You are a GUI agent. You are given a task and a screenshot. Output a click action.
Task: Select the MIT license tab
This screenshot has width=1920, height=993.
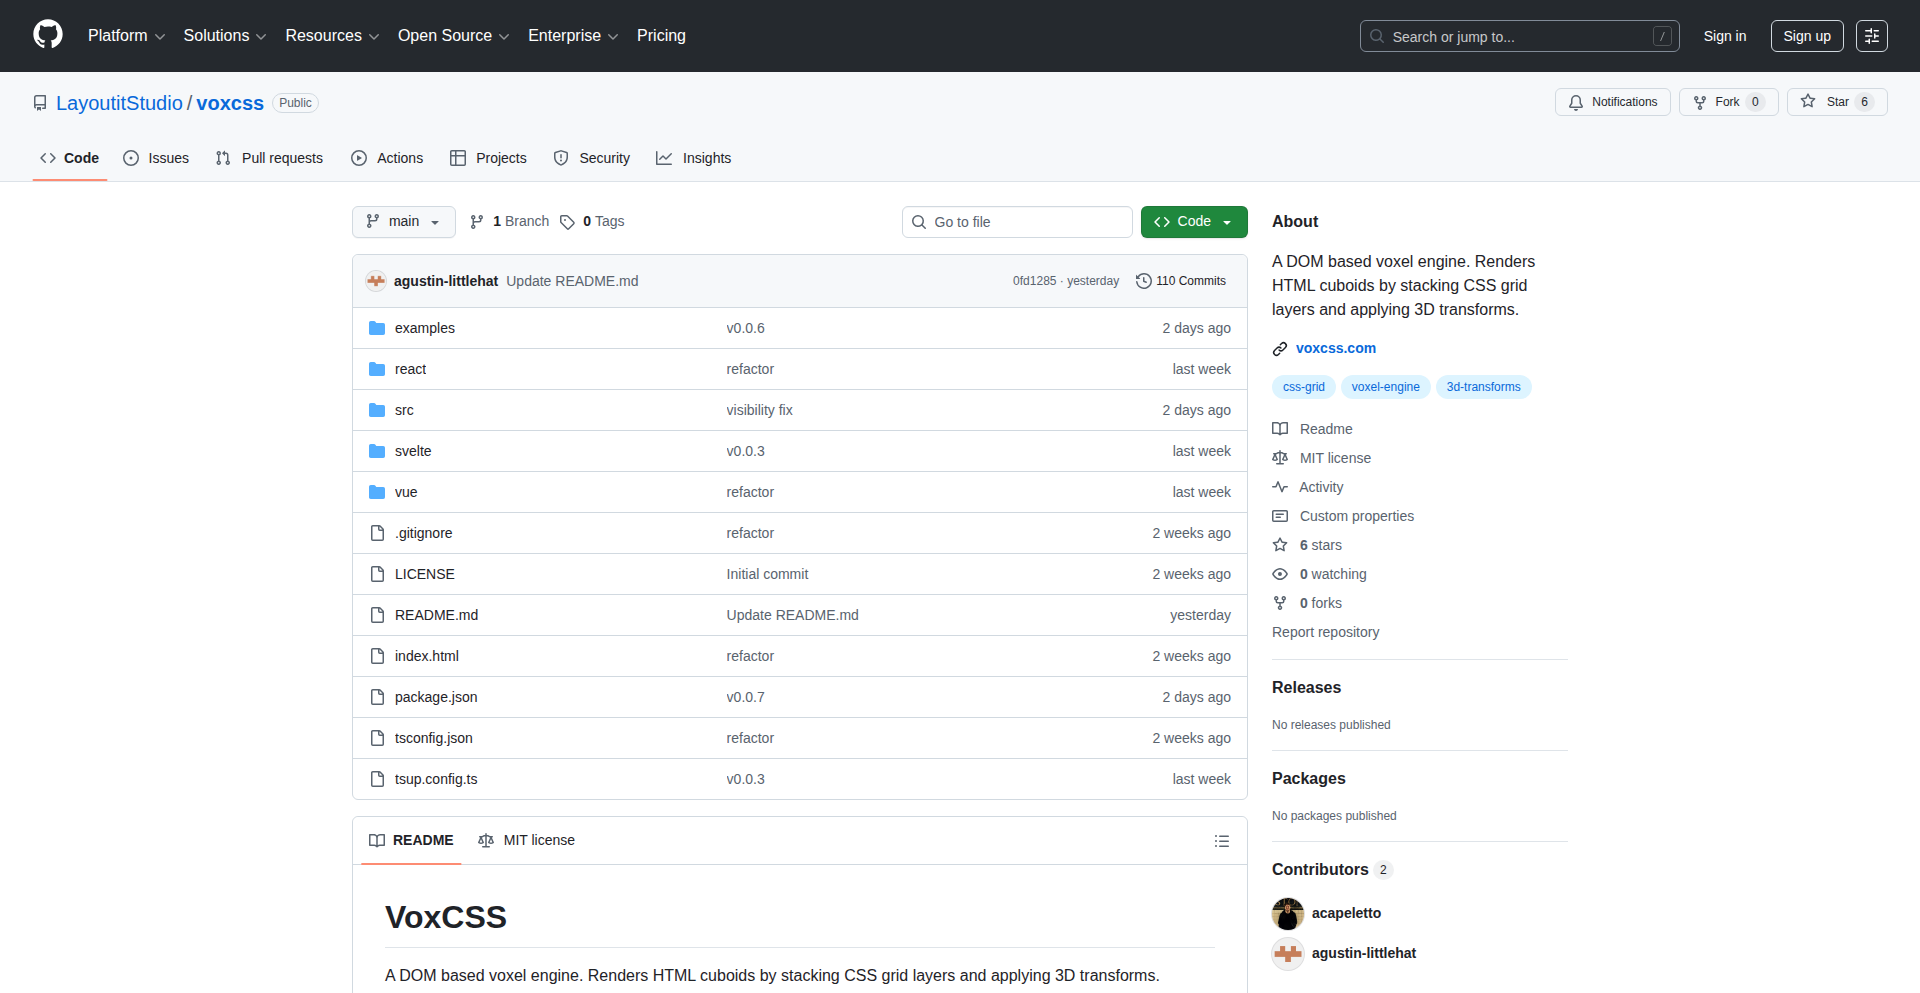tap(527, 840)
